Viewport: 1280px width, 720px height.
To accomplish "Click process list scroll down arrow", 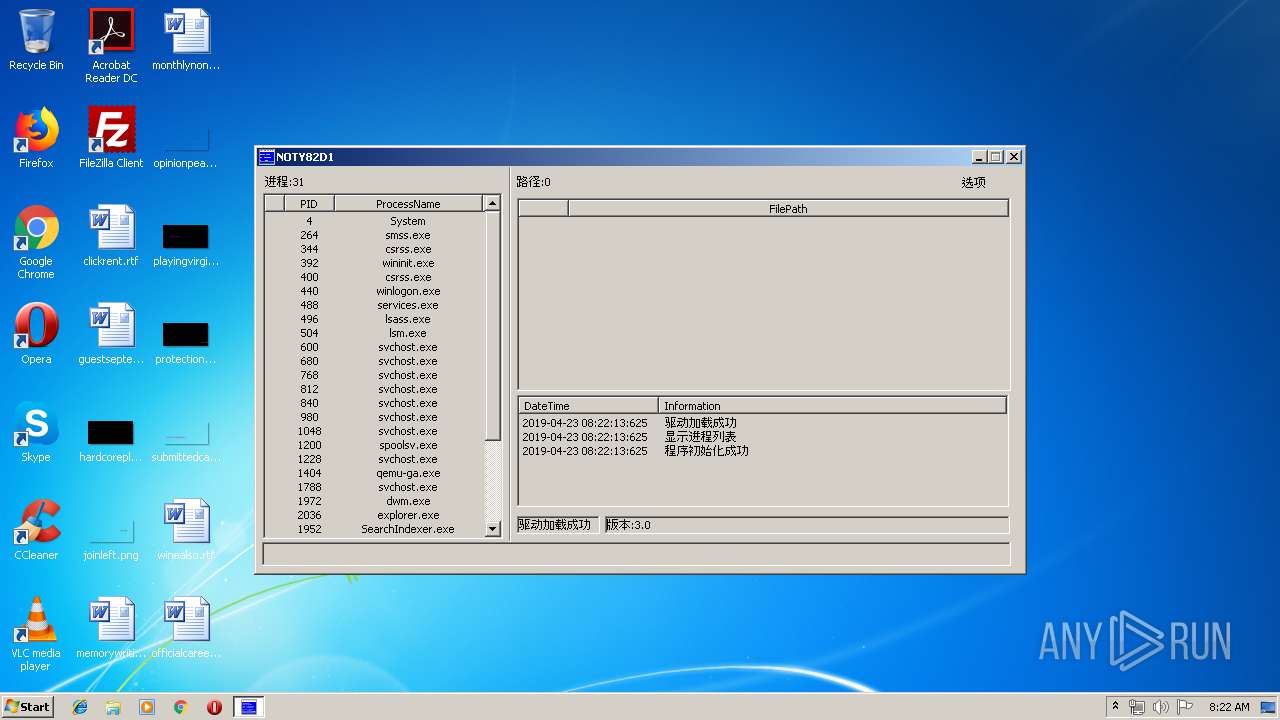I will click(492, 529).
